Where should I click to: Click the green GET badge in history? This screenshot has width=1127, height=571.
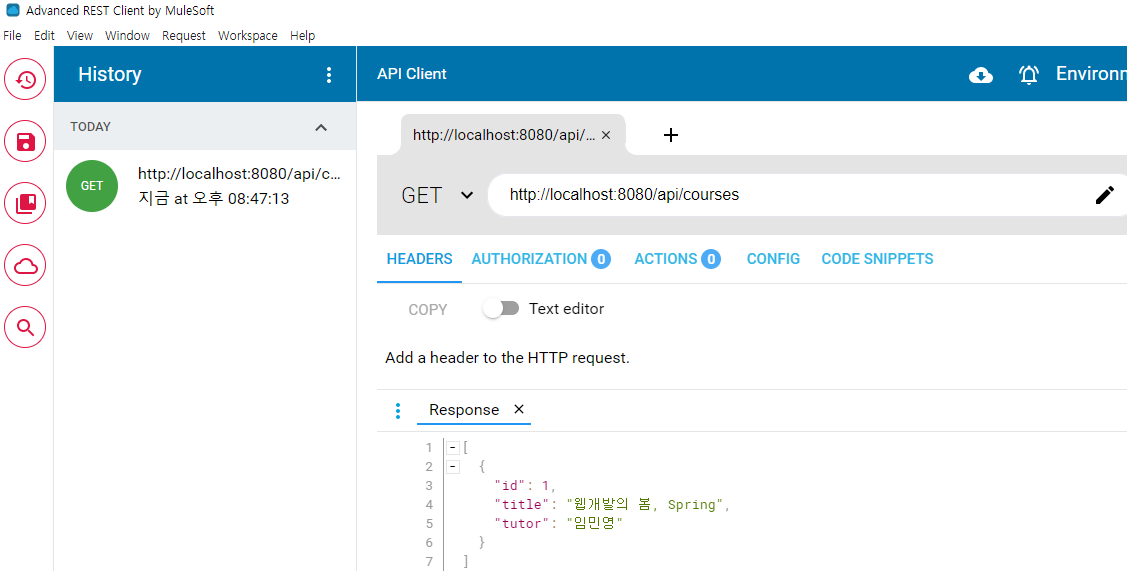point(92,186)
